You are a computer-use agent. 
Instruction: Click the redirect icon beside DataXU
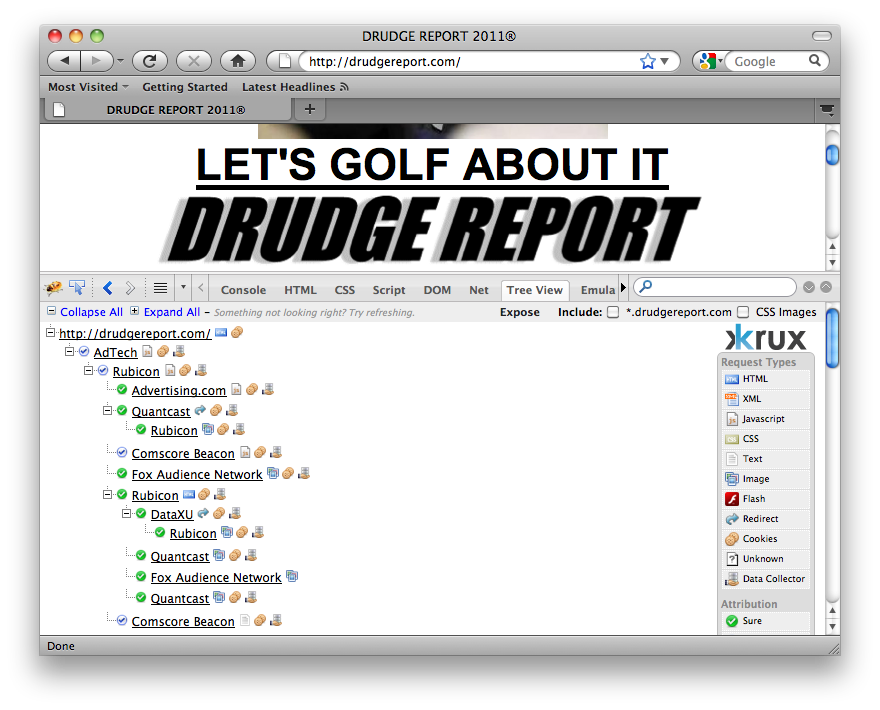point(203,513)
